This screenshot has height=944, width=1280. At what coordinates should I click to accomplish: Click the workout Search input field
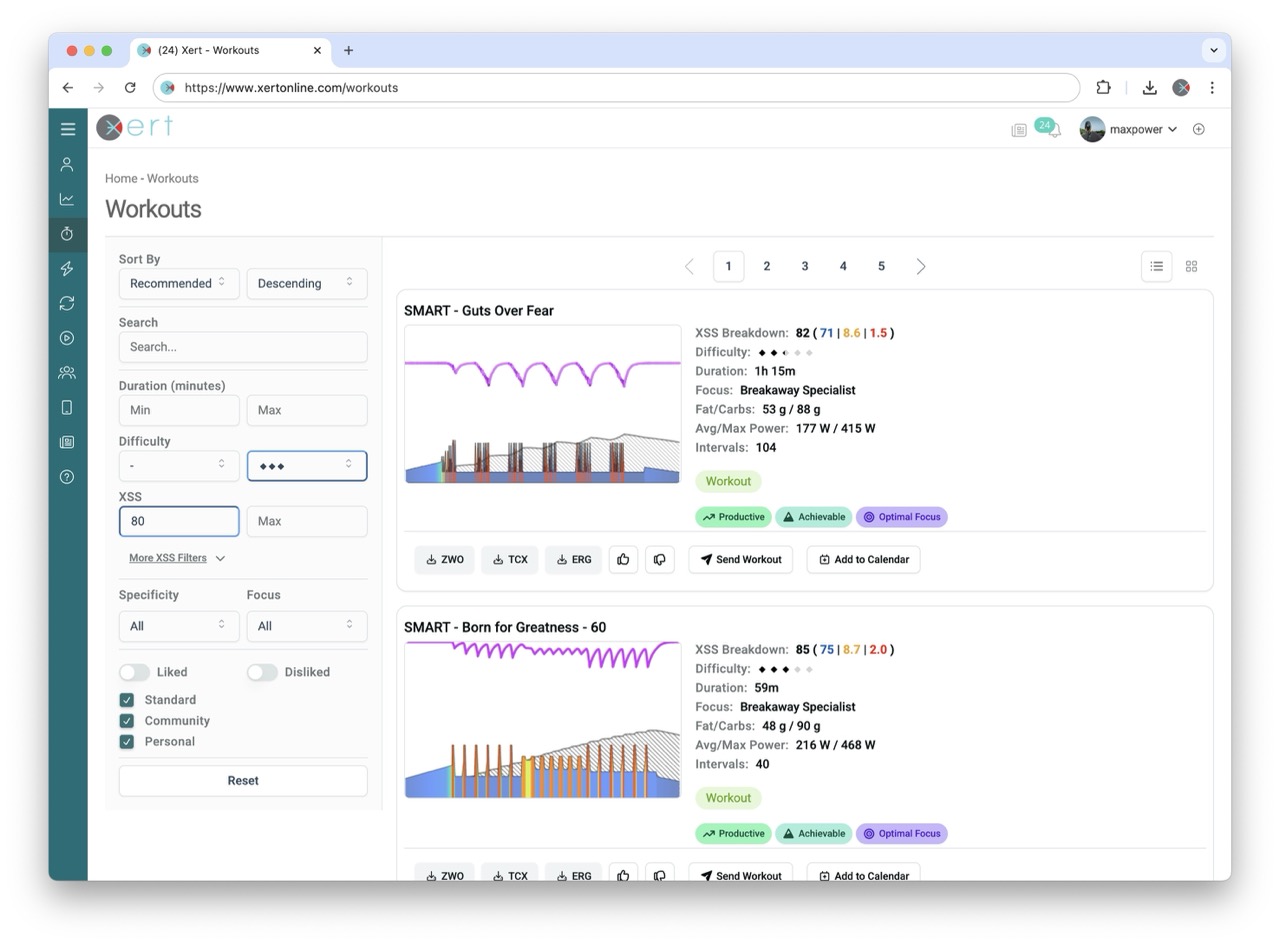click(243, 347)
